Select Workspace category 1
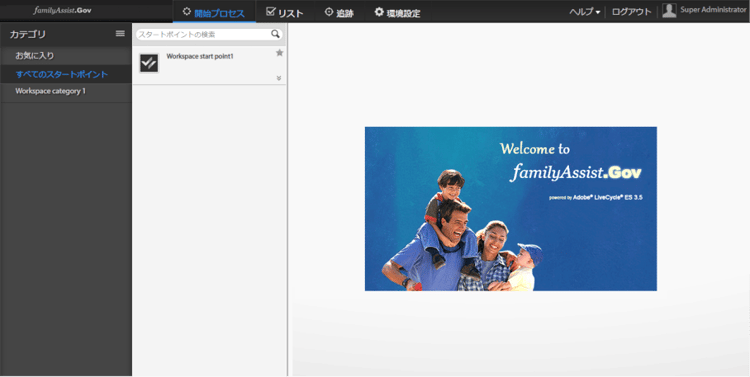The height and width of the screenshot is (377, 750). coord(66,91)
